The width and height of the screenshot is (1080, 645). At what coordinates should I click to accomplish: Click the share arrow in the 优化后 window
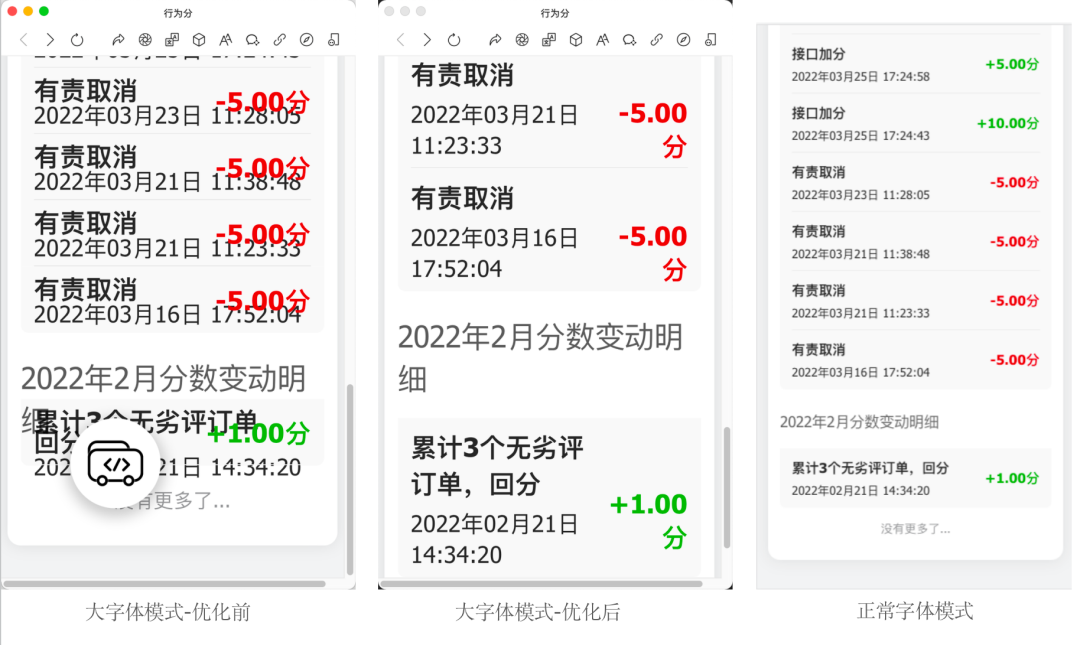(495, 40)
